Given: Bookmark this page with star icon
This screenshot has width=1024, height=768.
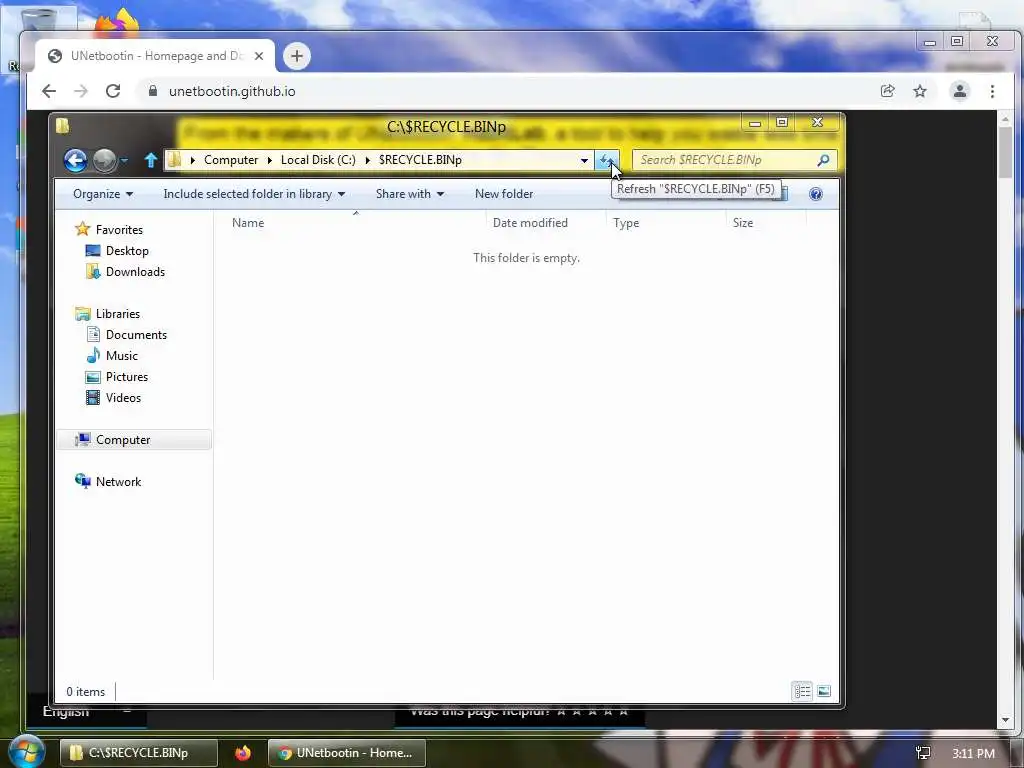Looking at the screenshot, I should click(x=920, y=91).
